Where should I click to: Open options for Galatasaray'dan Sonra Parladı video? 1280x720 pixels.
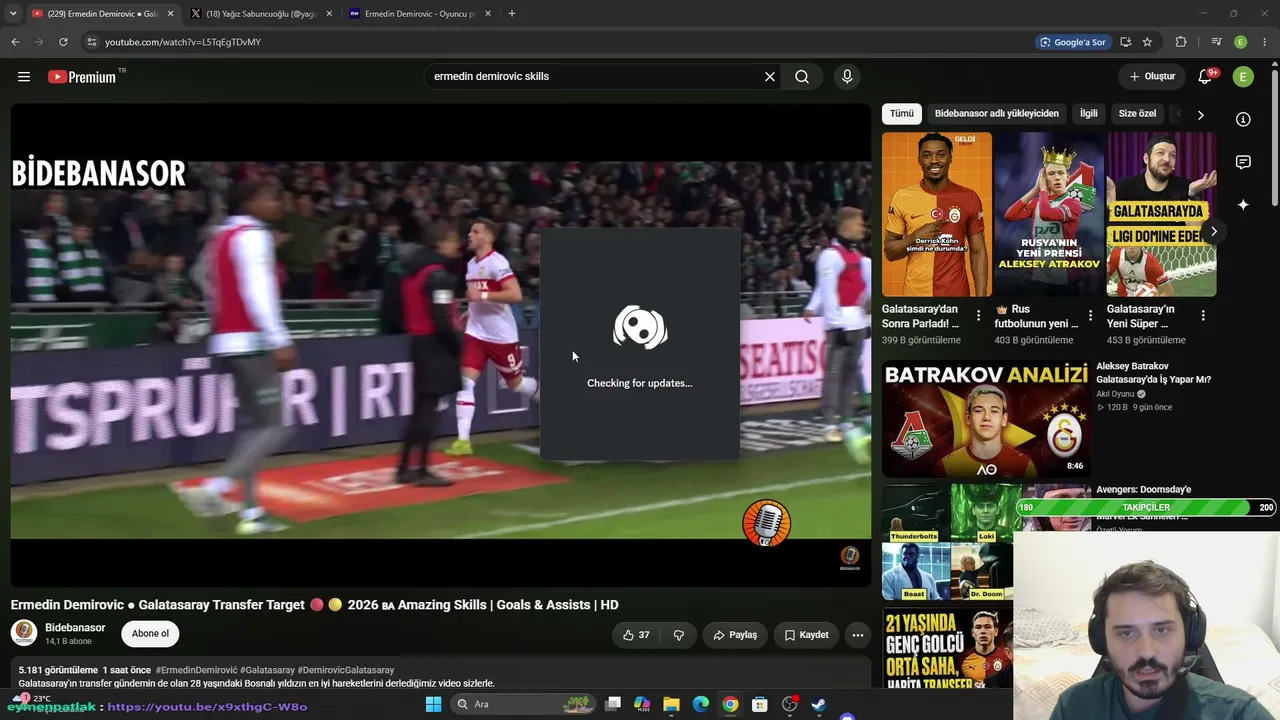pyautogui.click(x=979, y=316)
